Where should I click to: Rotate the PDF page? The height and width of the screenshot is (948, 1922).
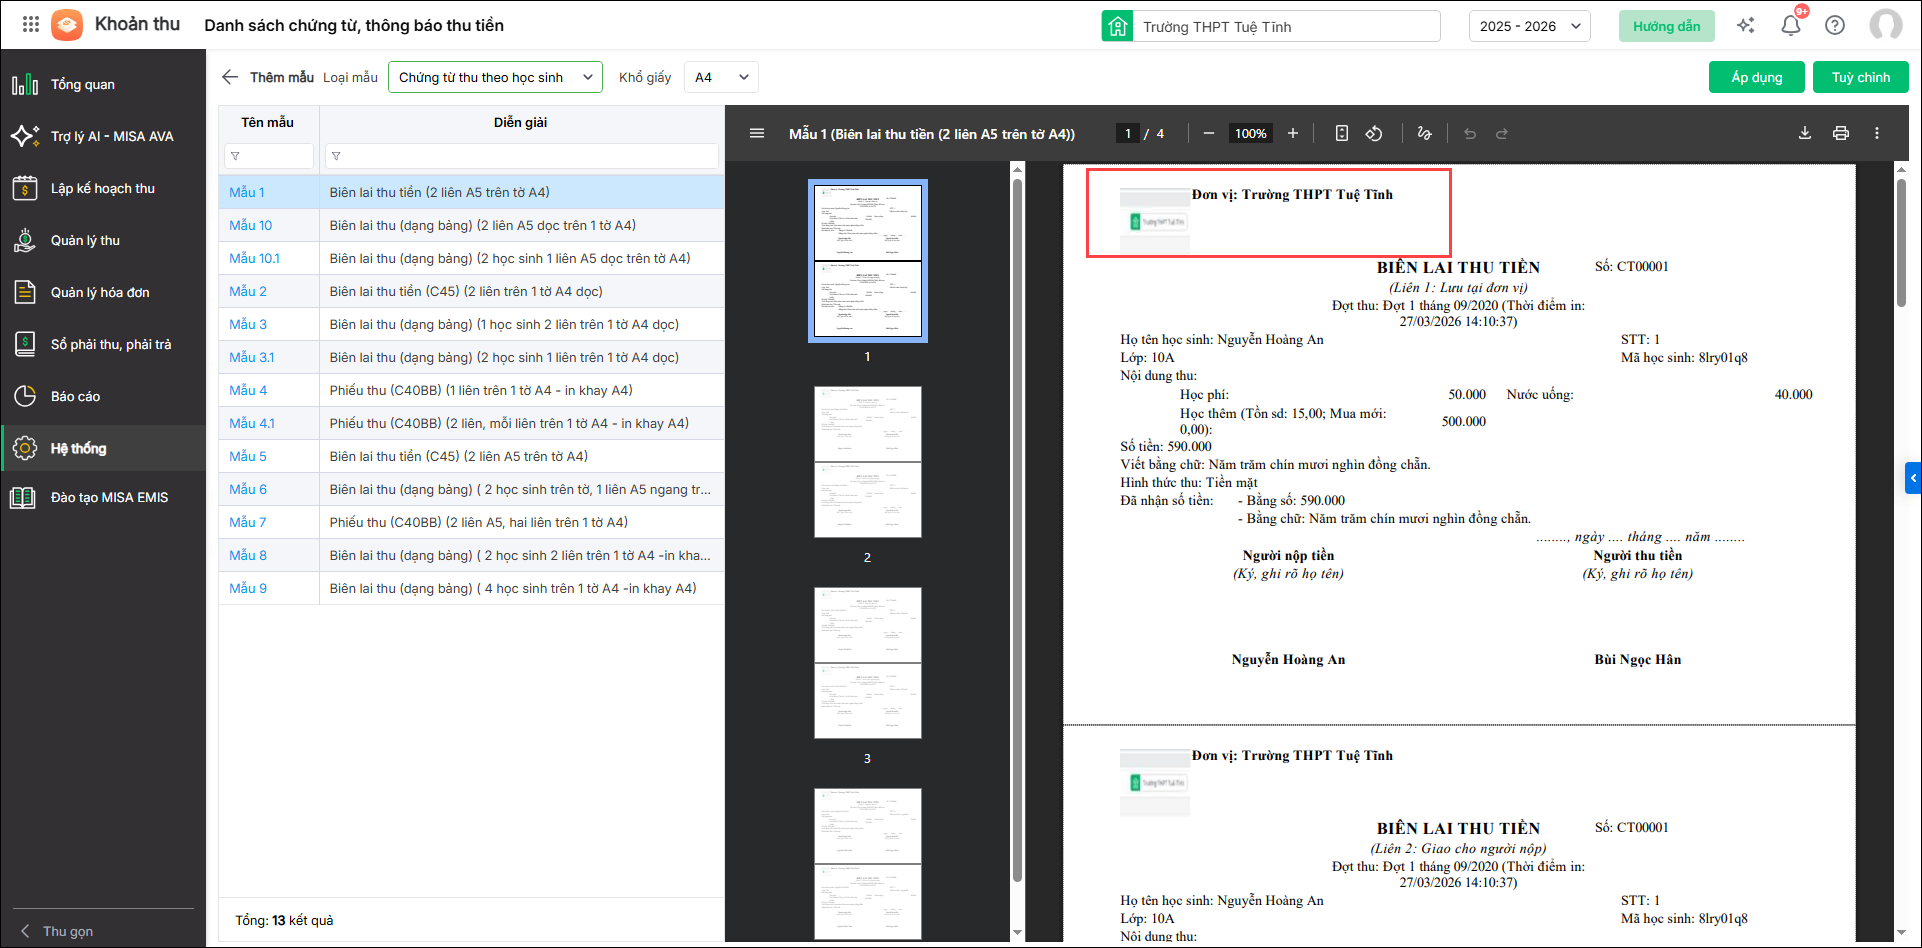1374,133
